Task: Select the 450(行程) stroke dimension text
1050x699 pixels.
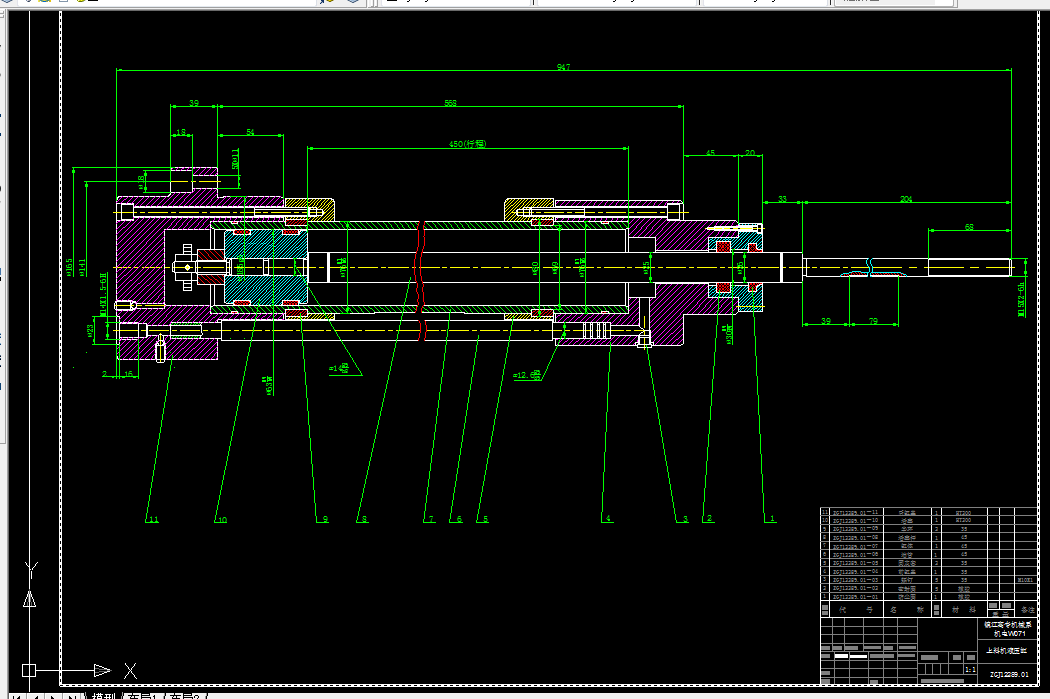Action: pyautogui.click(x=467, y=144)
